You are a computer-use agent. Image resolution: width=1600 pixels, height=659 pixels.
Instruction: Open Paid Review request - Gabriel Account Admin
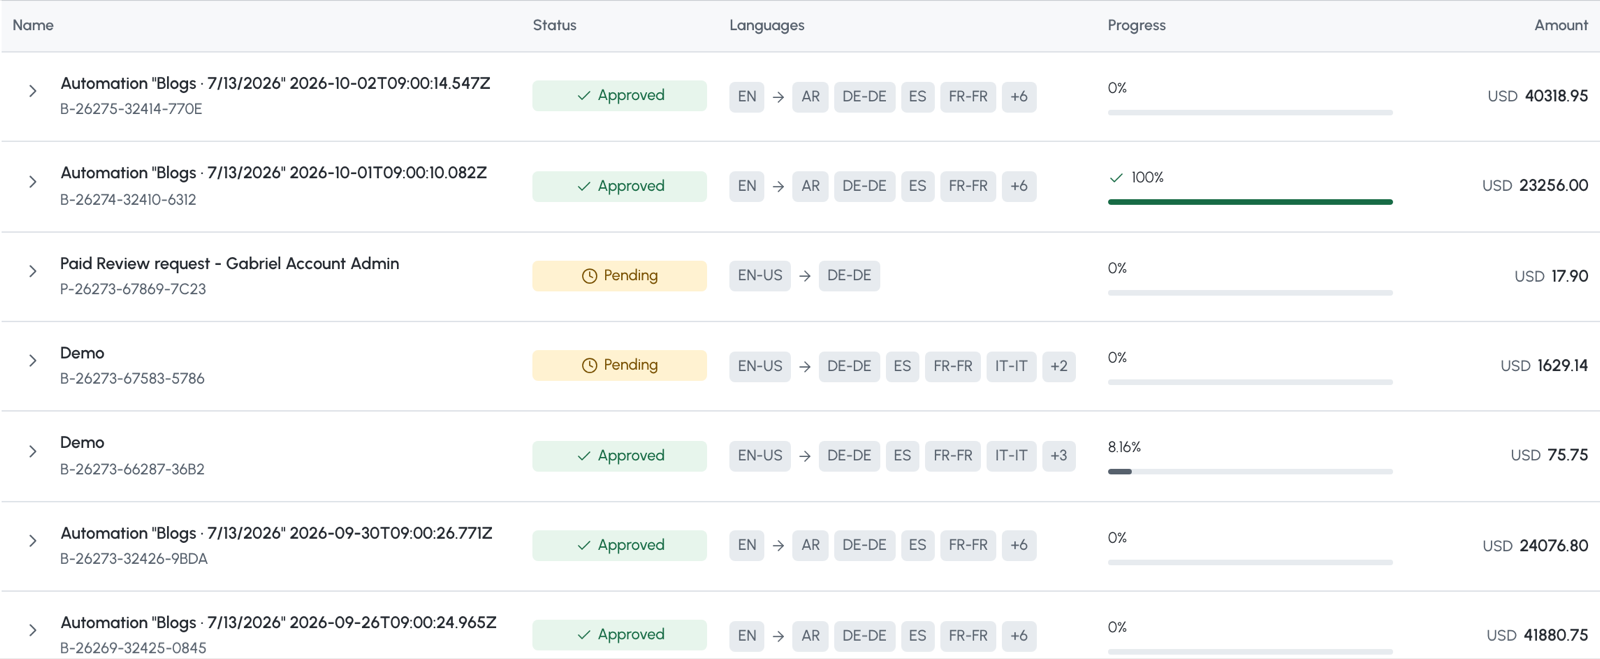229,263
